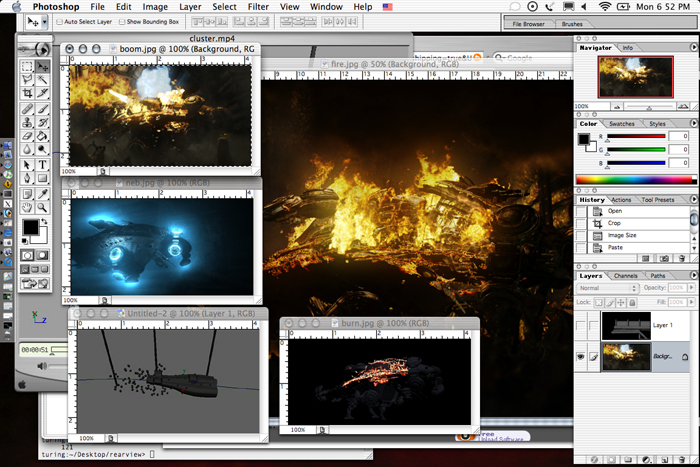The height and width of the screenshot is (467, 700).
Task: Select the Blur tool
Action: tap(27, 149)
